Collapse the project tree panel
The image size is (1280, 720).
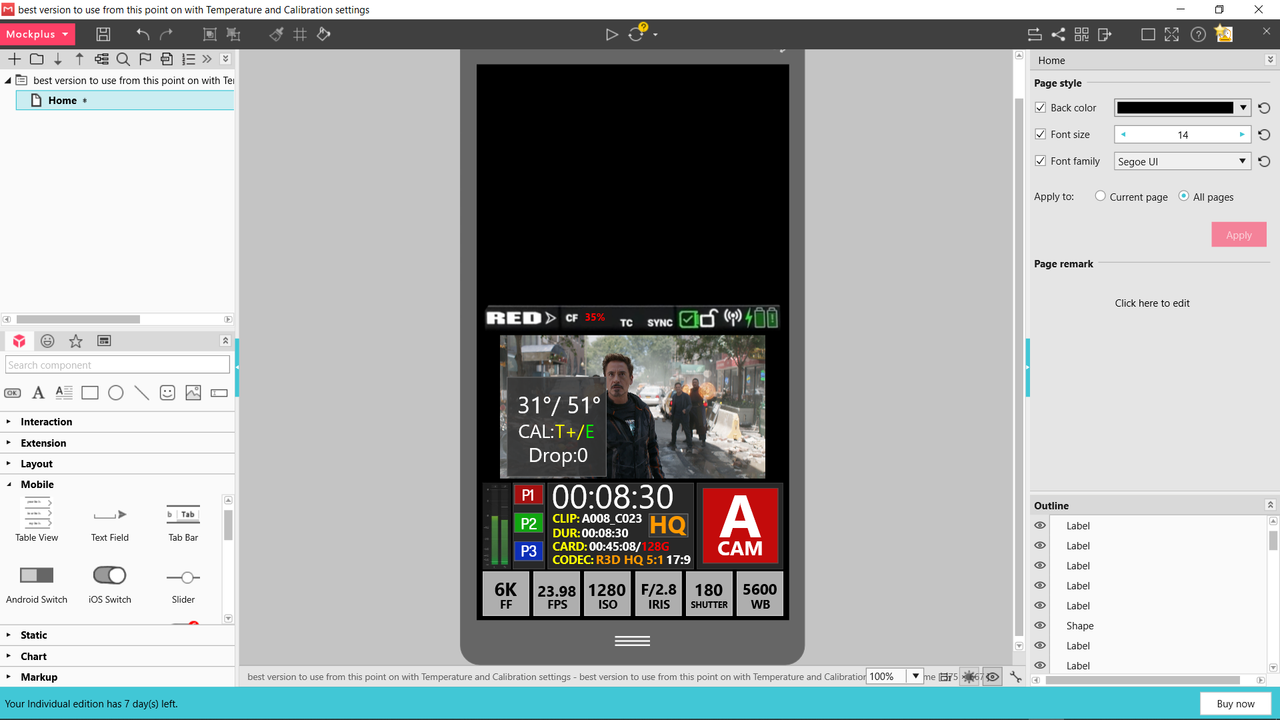point(225,59)
